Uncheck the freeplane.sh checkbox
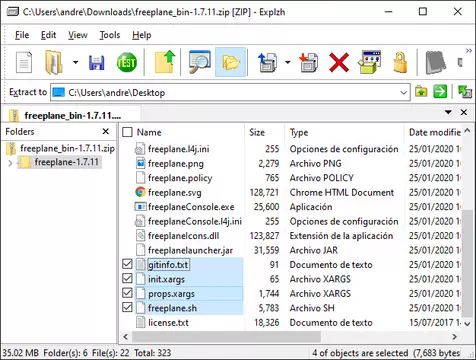 [127, 307]
